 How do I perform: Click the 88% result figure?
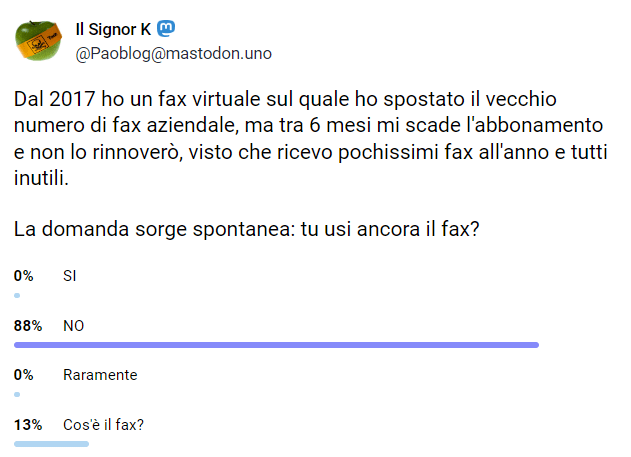(x=28, y=325)
